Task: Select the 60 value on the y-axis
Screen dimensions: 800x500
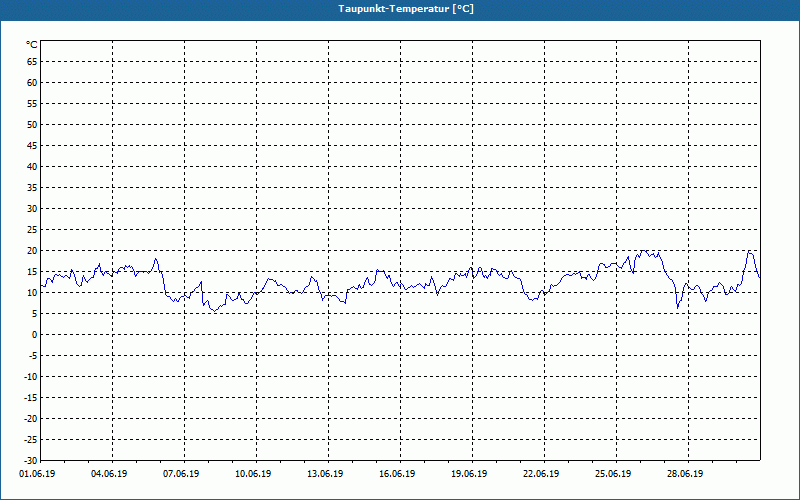Action: pyautogui.click(x=32, y=83)
